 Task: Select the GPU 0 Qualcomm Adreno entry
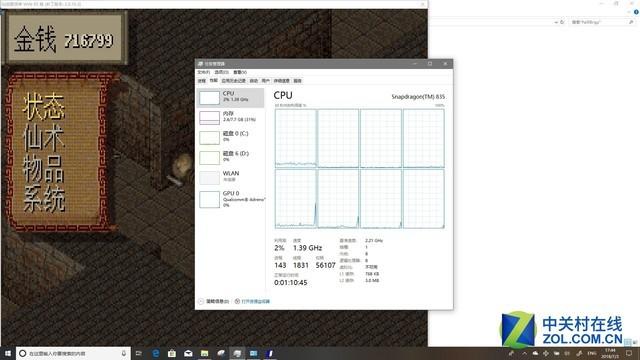coord(231,199)
